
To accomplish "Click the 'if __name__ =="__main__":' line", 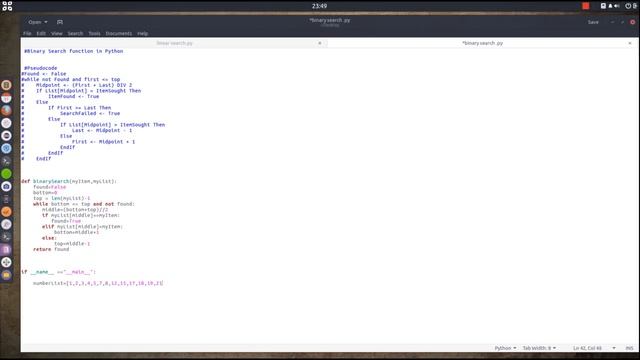I will coord(58,272).
